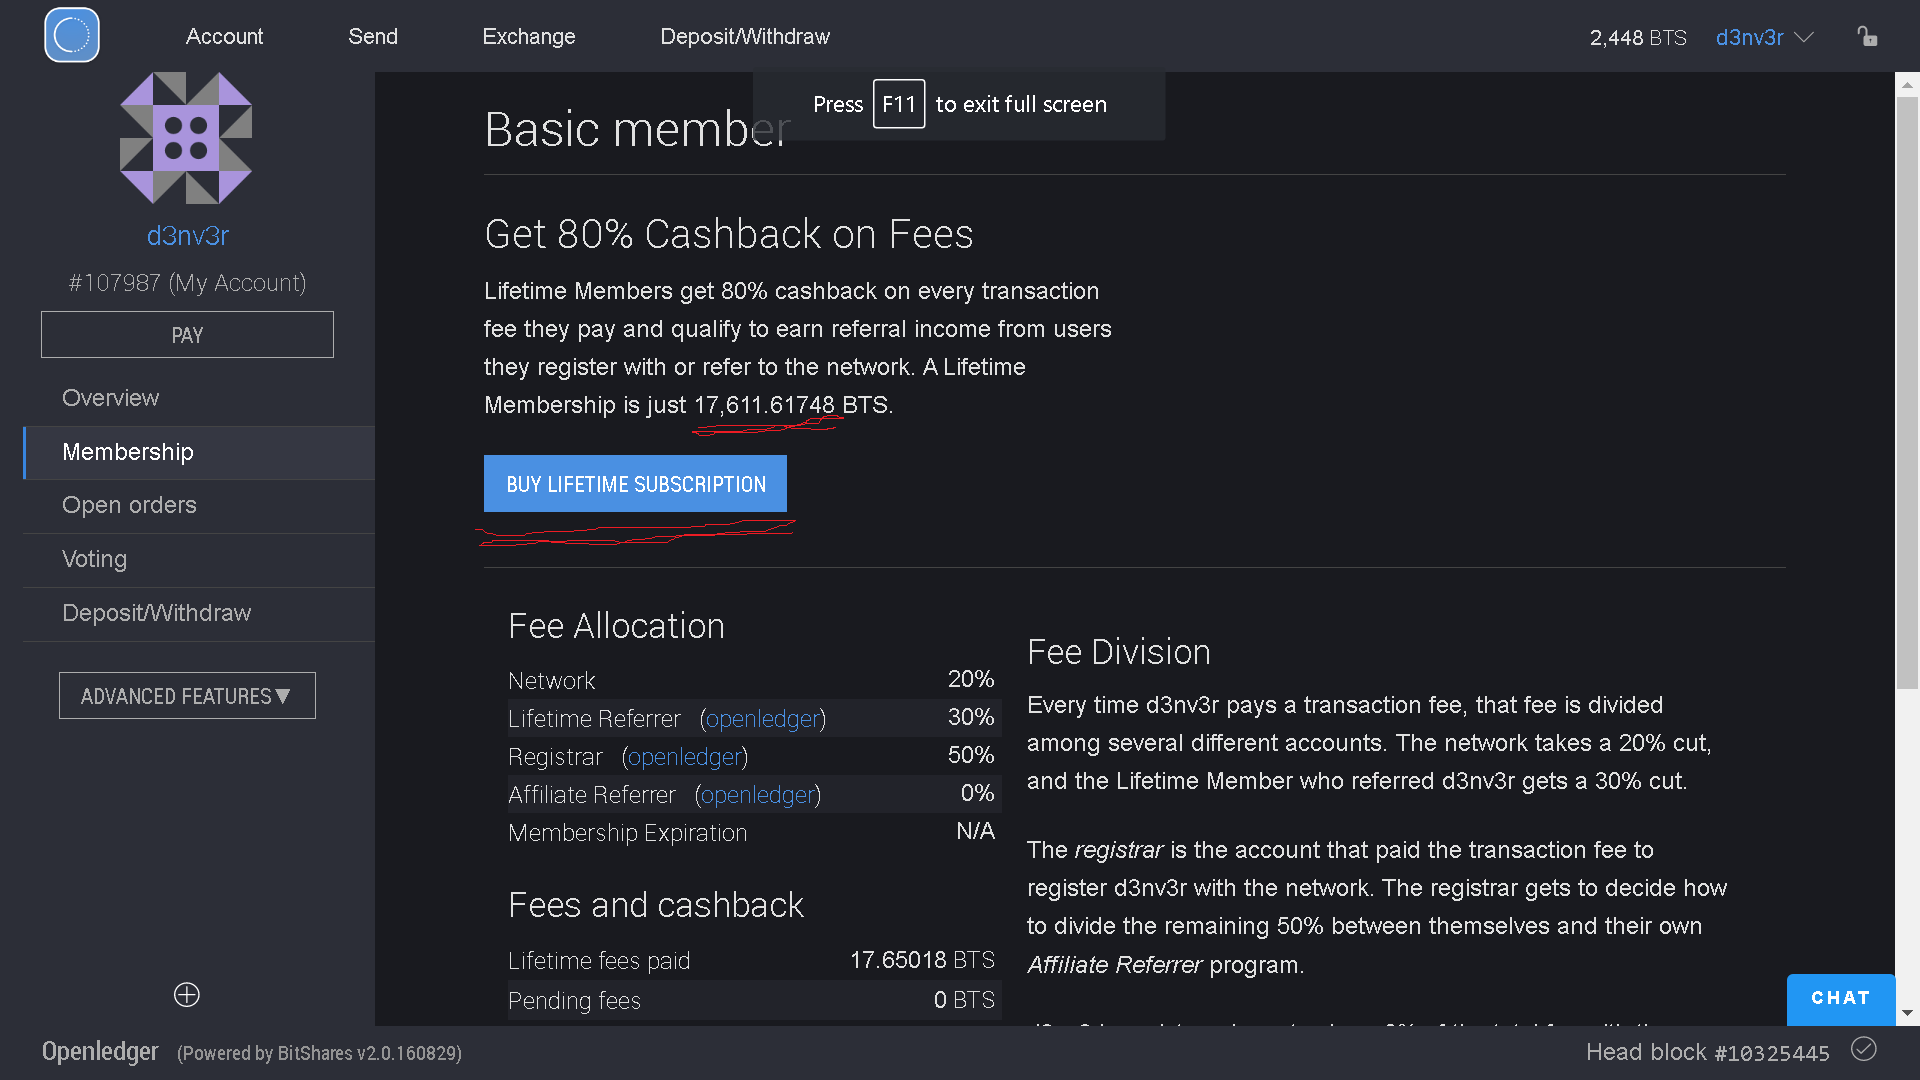Click the #107987 (My Account) label
Viewport: 1920px width, 1080px height.
187,283
